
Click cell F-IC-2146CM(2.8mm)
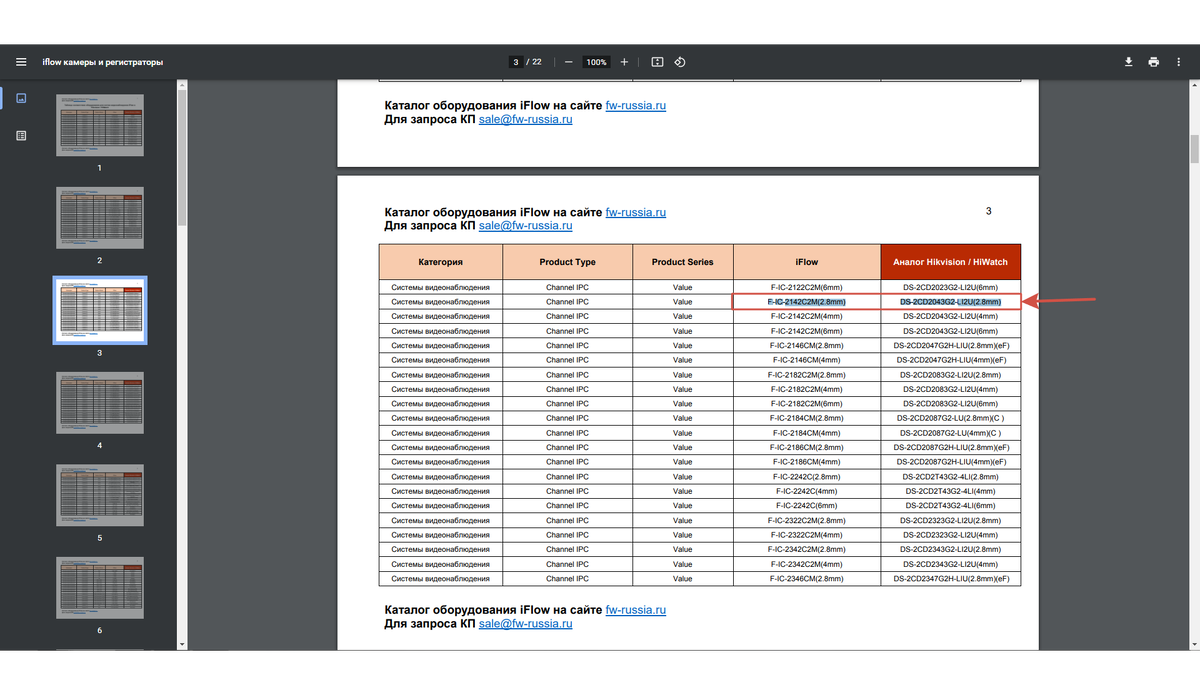pos(807,345)
